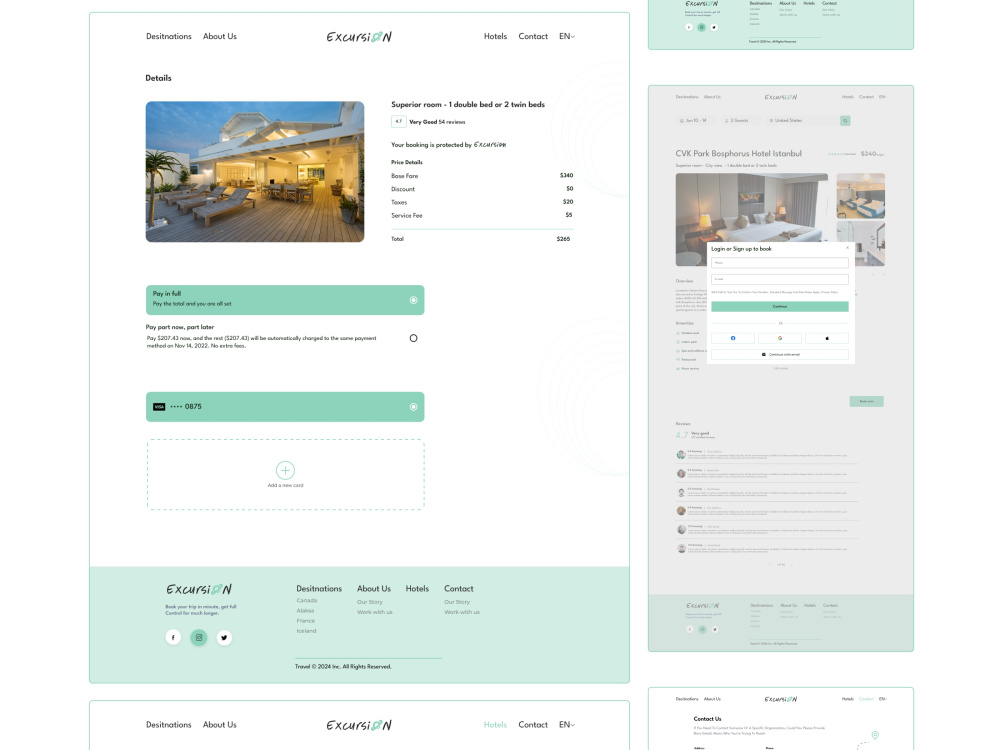Sign in with Facebook in login popup
This screenshot has width=1000, height=750.
pyautogui.click(x=733, y=338)
